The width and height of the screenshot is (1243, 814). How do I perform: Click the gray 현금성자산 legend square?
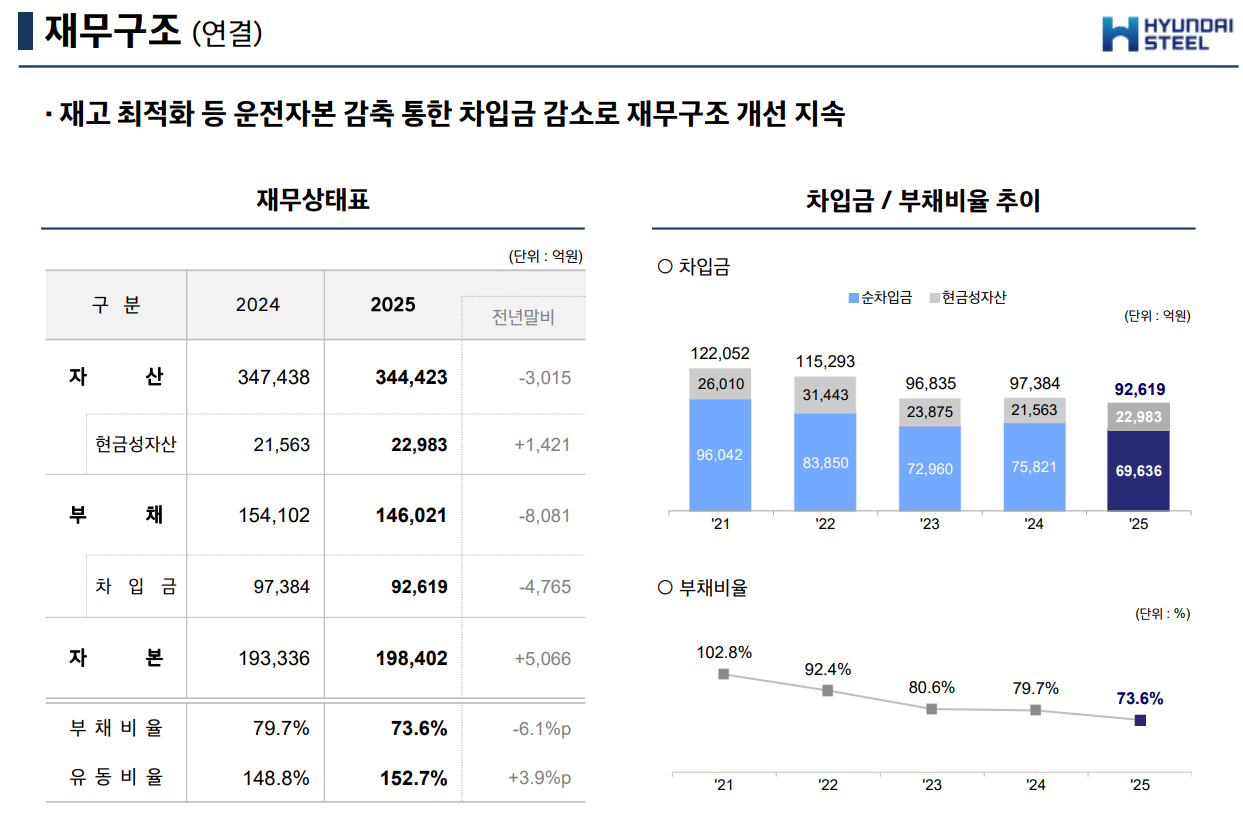[935, 298]
